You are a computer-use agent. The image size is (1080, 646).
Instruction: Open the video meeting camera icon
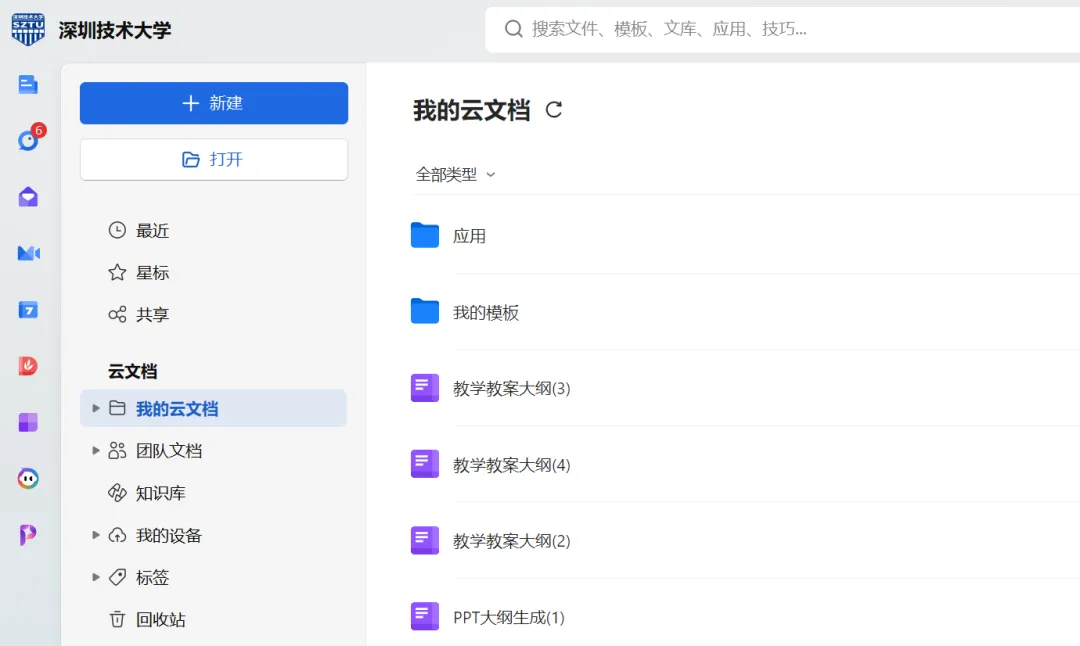tap(28, 253)
